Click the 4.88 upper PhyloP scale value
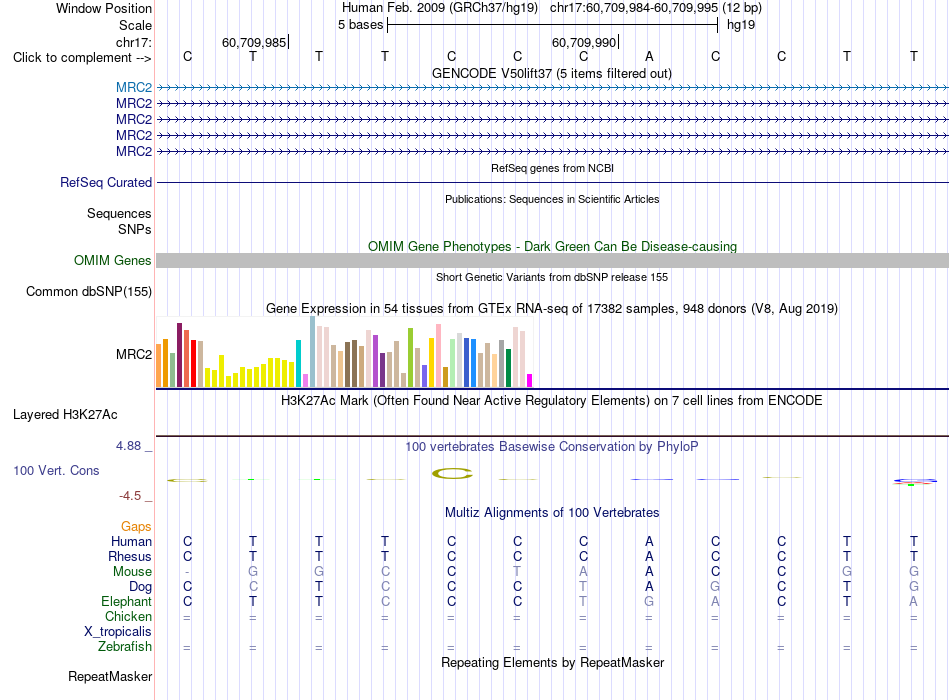 tap(128, 445)
